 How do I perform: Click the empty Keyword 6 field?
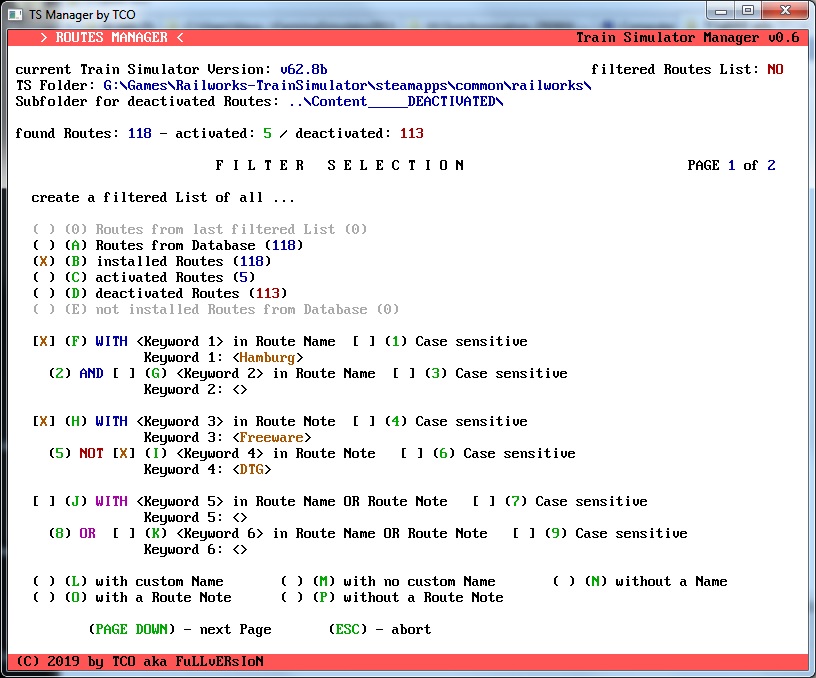click(x=240, y=549)
